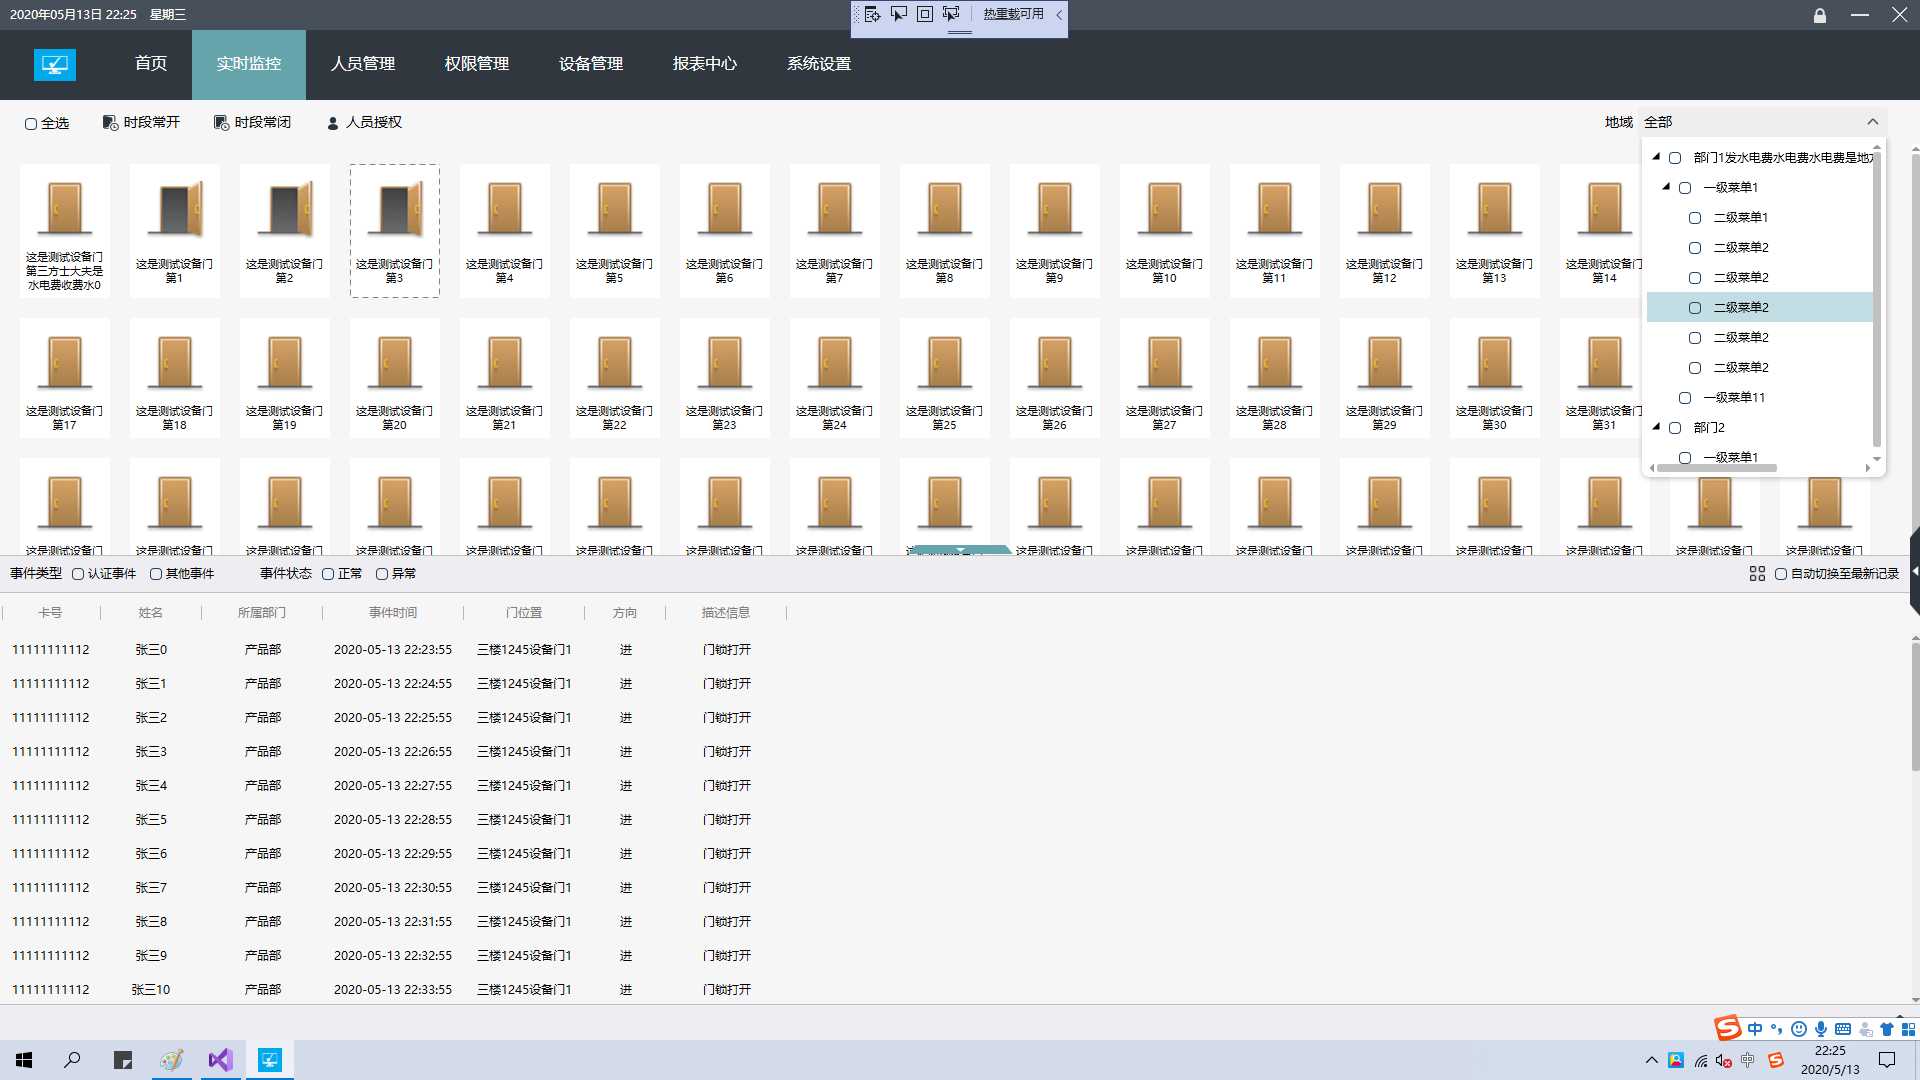Go to the 设备管理 tab
1920x1080 pixels.
[591, 64]
